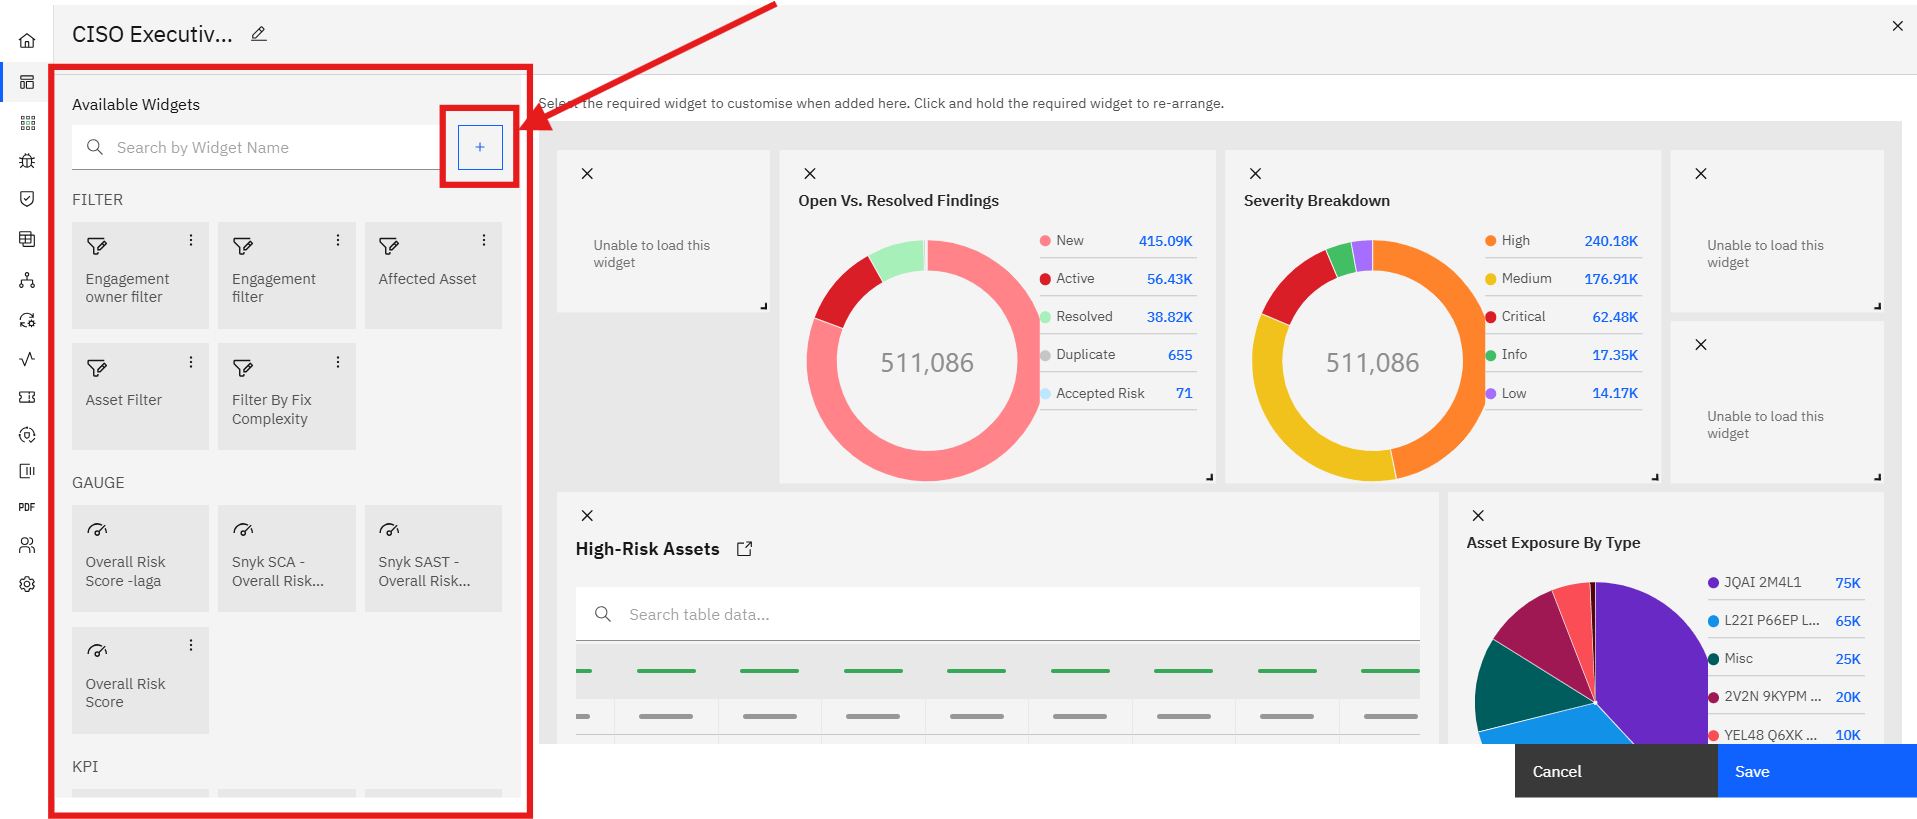Open the Home icon in sidebar
This screenshot has width=1917, height=819.
[x=27, y=41]
